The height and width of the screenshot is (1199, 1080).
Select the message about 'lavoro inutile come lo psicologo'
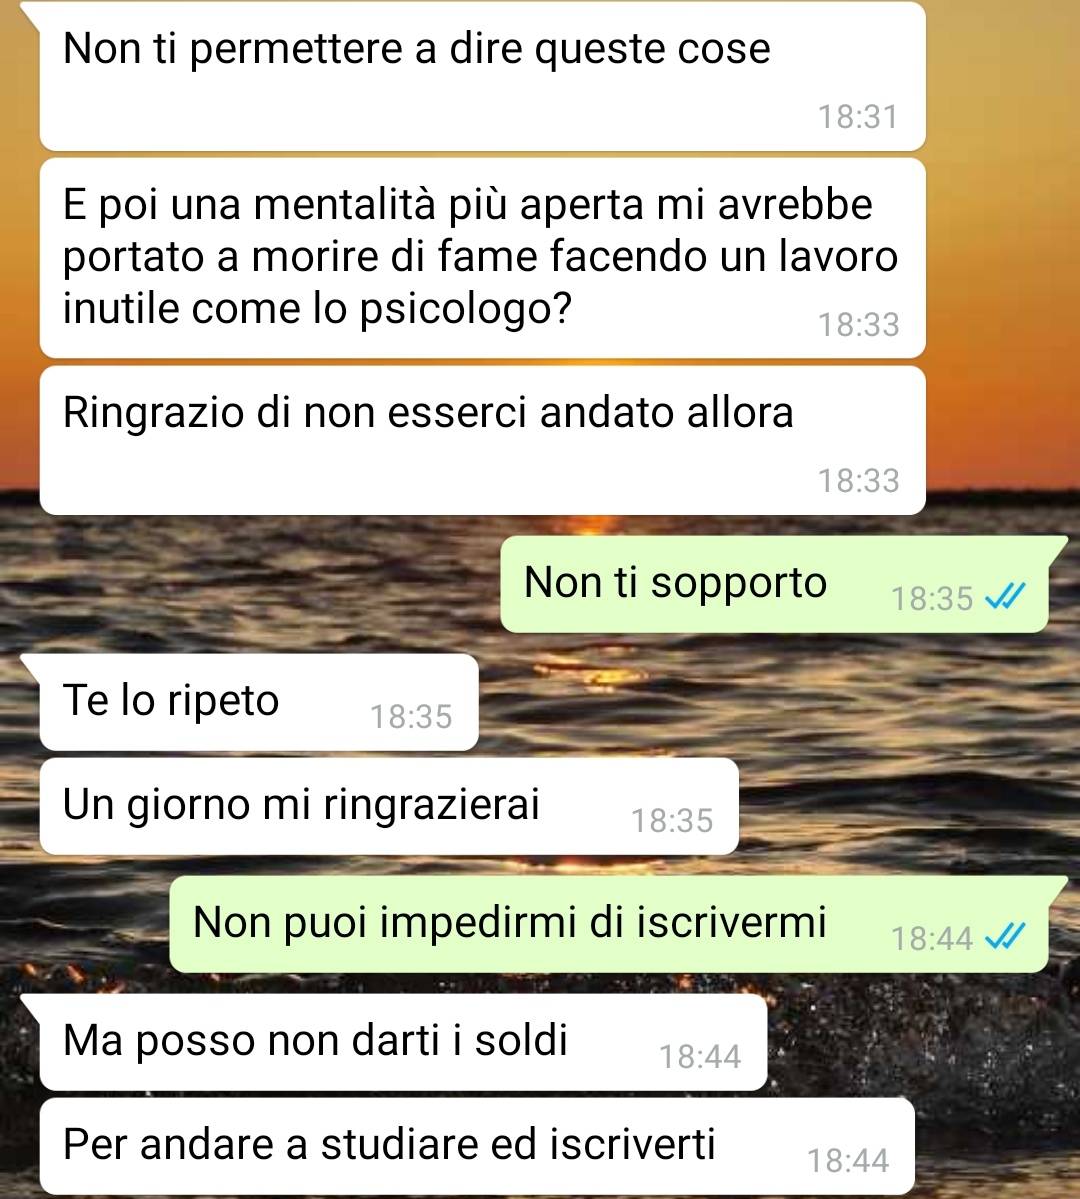(x=483, y=258)
